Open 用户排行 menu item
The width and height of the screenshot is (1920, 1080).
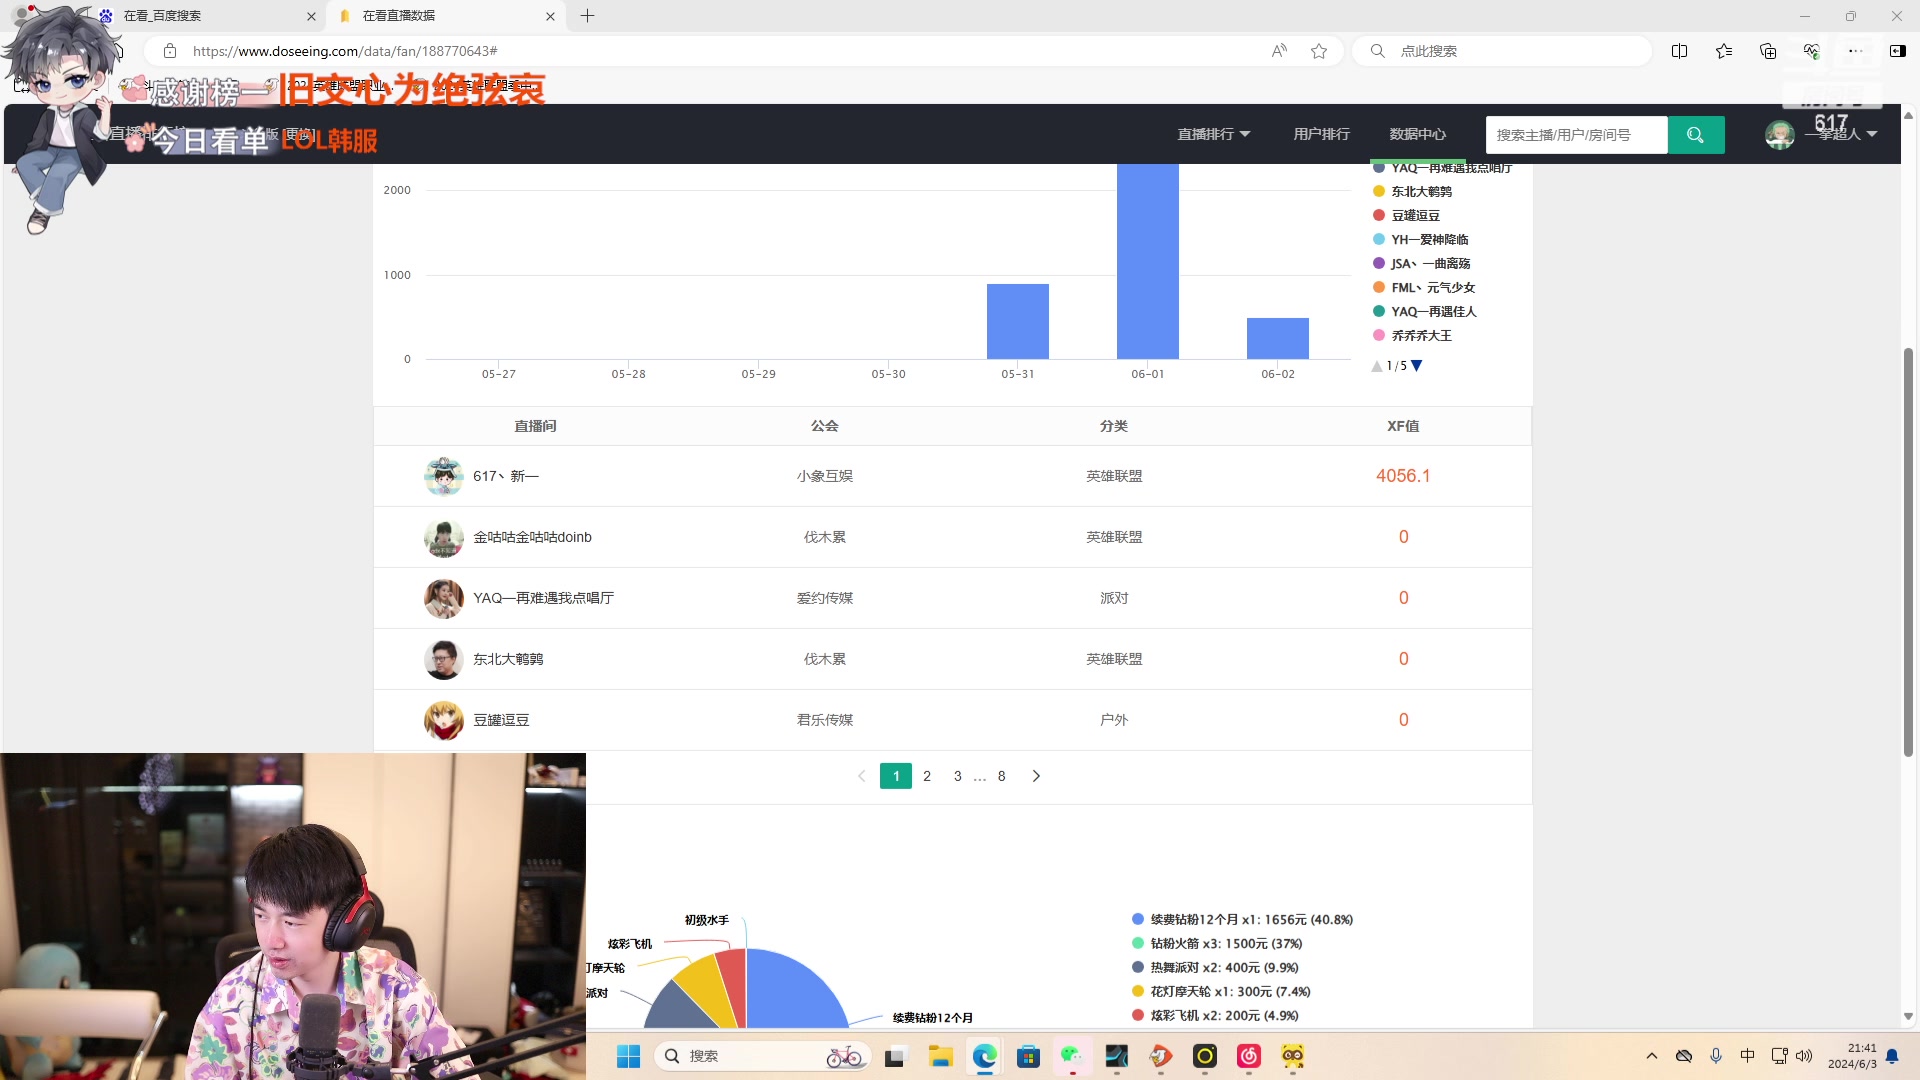coord(1321,134)
